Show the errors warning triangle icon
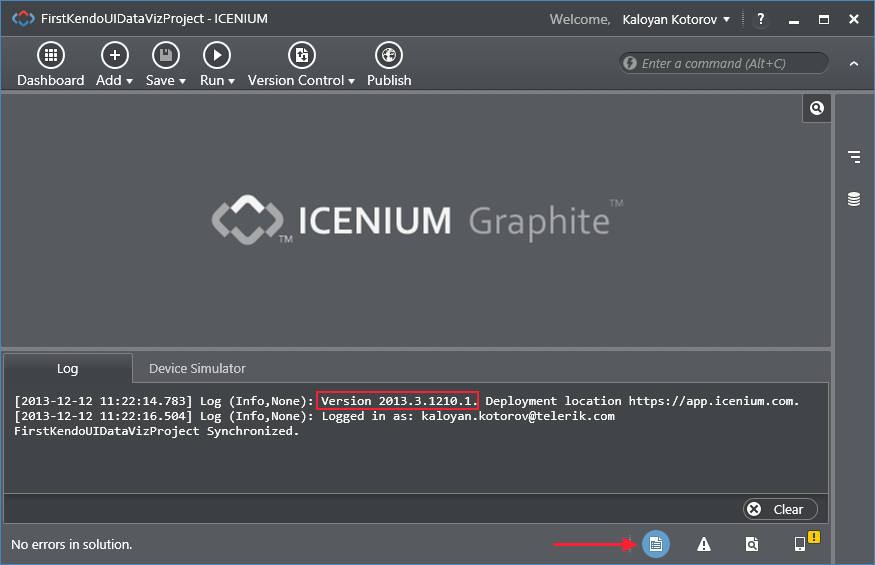875x565 pixels. pos(704,544)
